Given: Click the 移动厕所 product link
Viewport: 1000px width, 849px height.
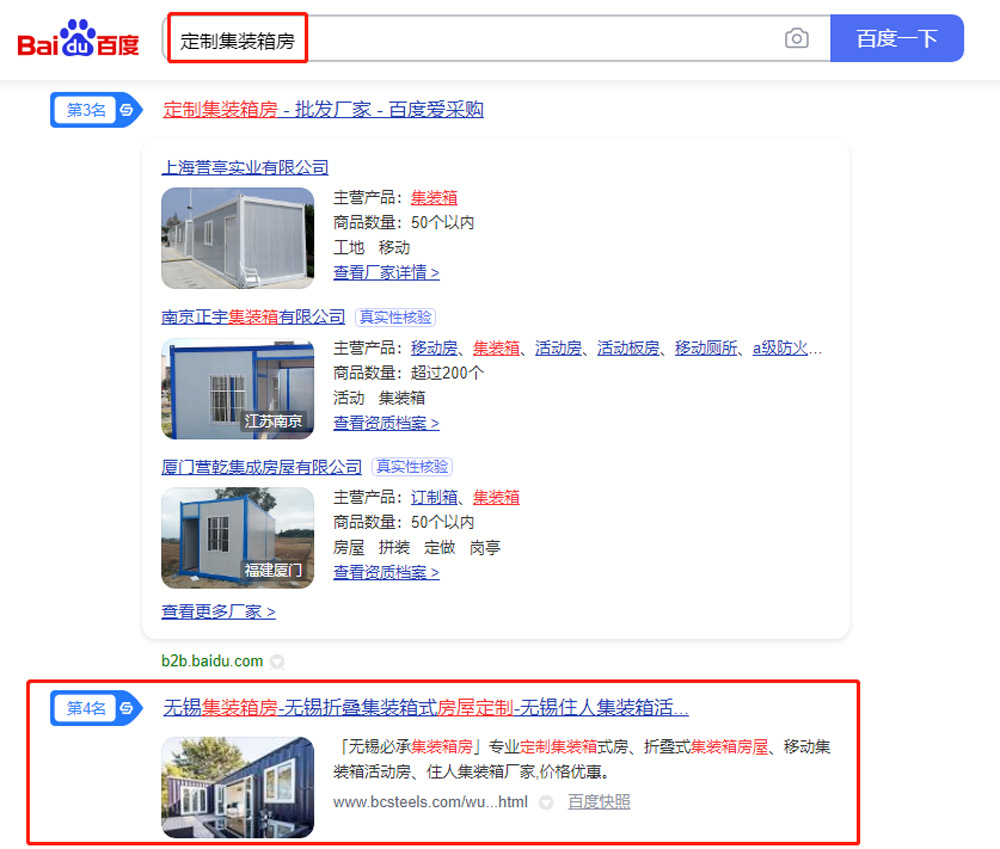Looking at the screenshot, I should click(x=706, y=348).
